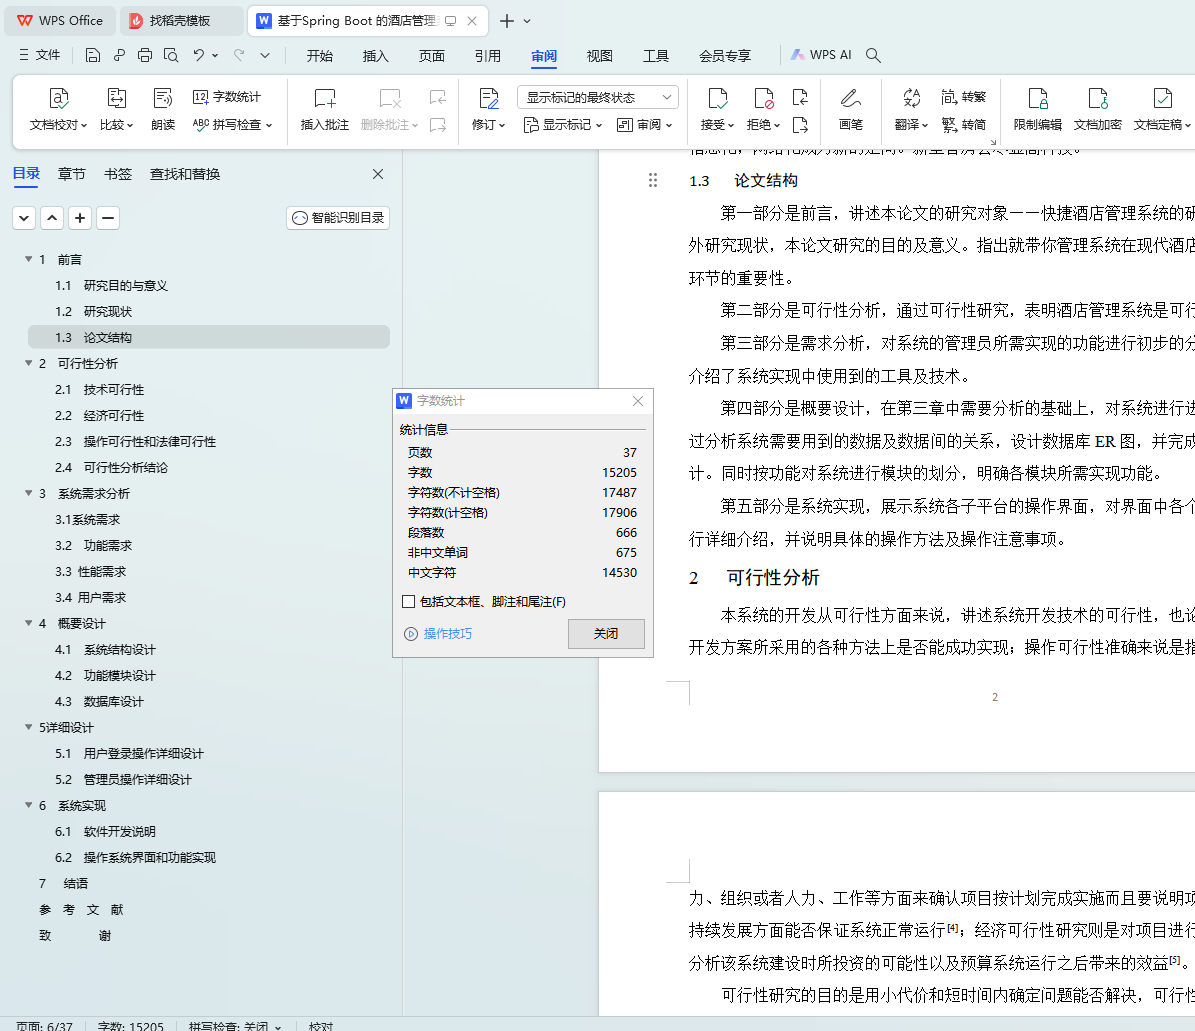The height and width of the screenshot is (1031, 1195).
Task: Switch to the 引用 ribbon tab
Action: tap(488, 56)
